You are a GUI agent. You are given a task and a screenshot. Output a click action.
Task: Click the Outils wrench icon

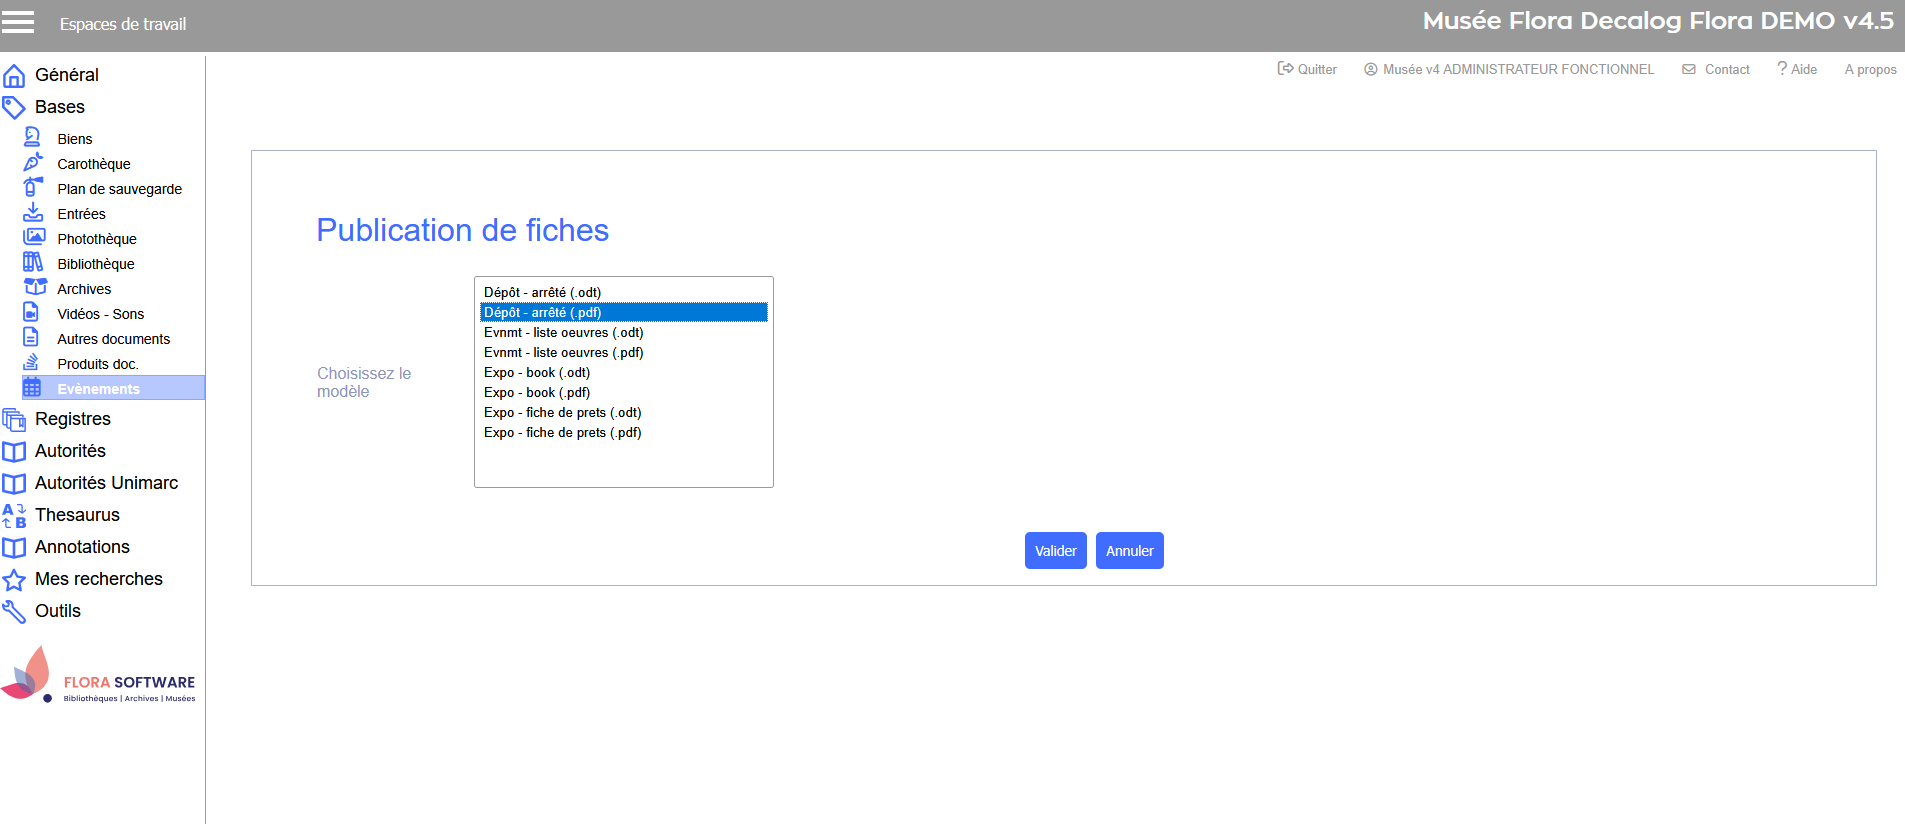point(14,611)
